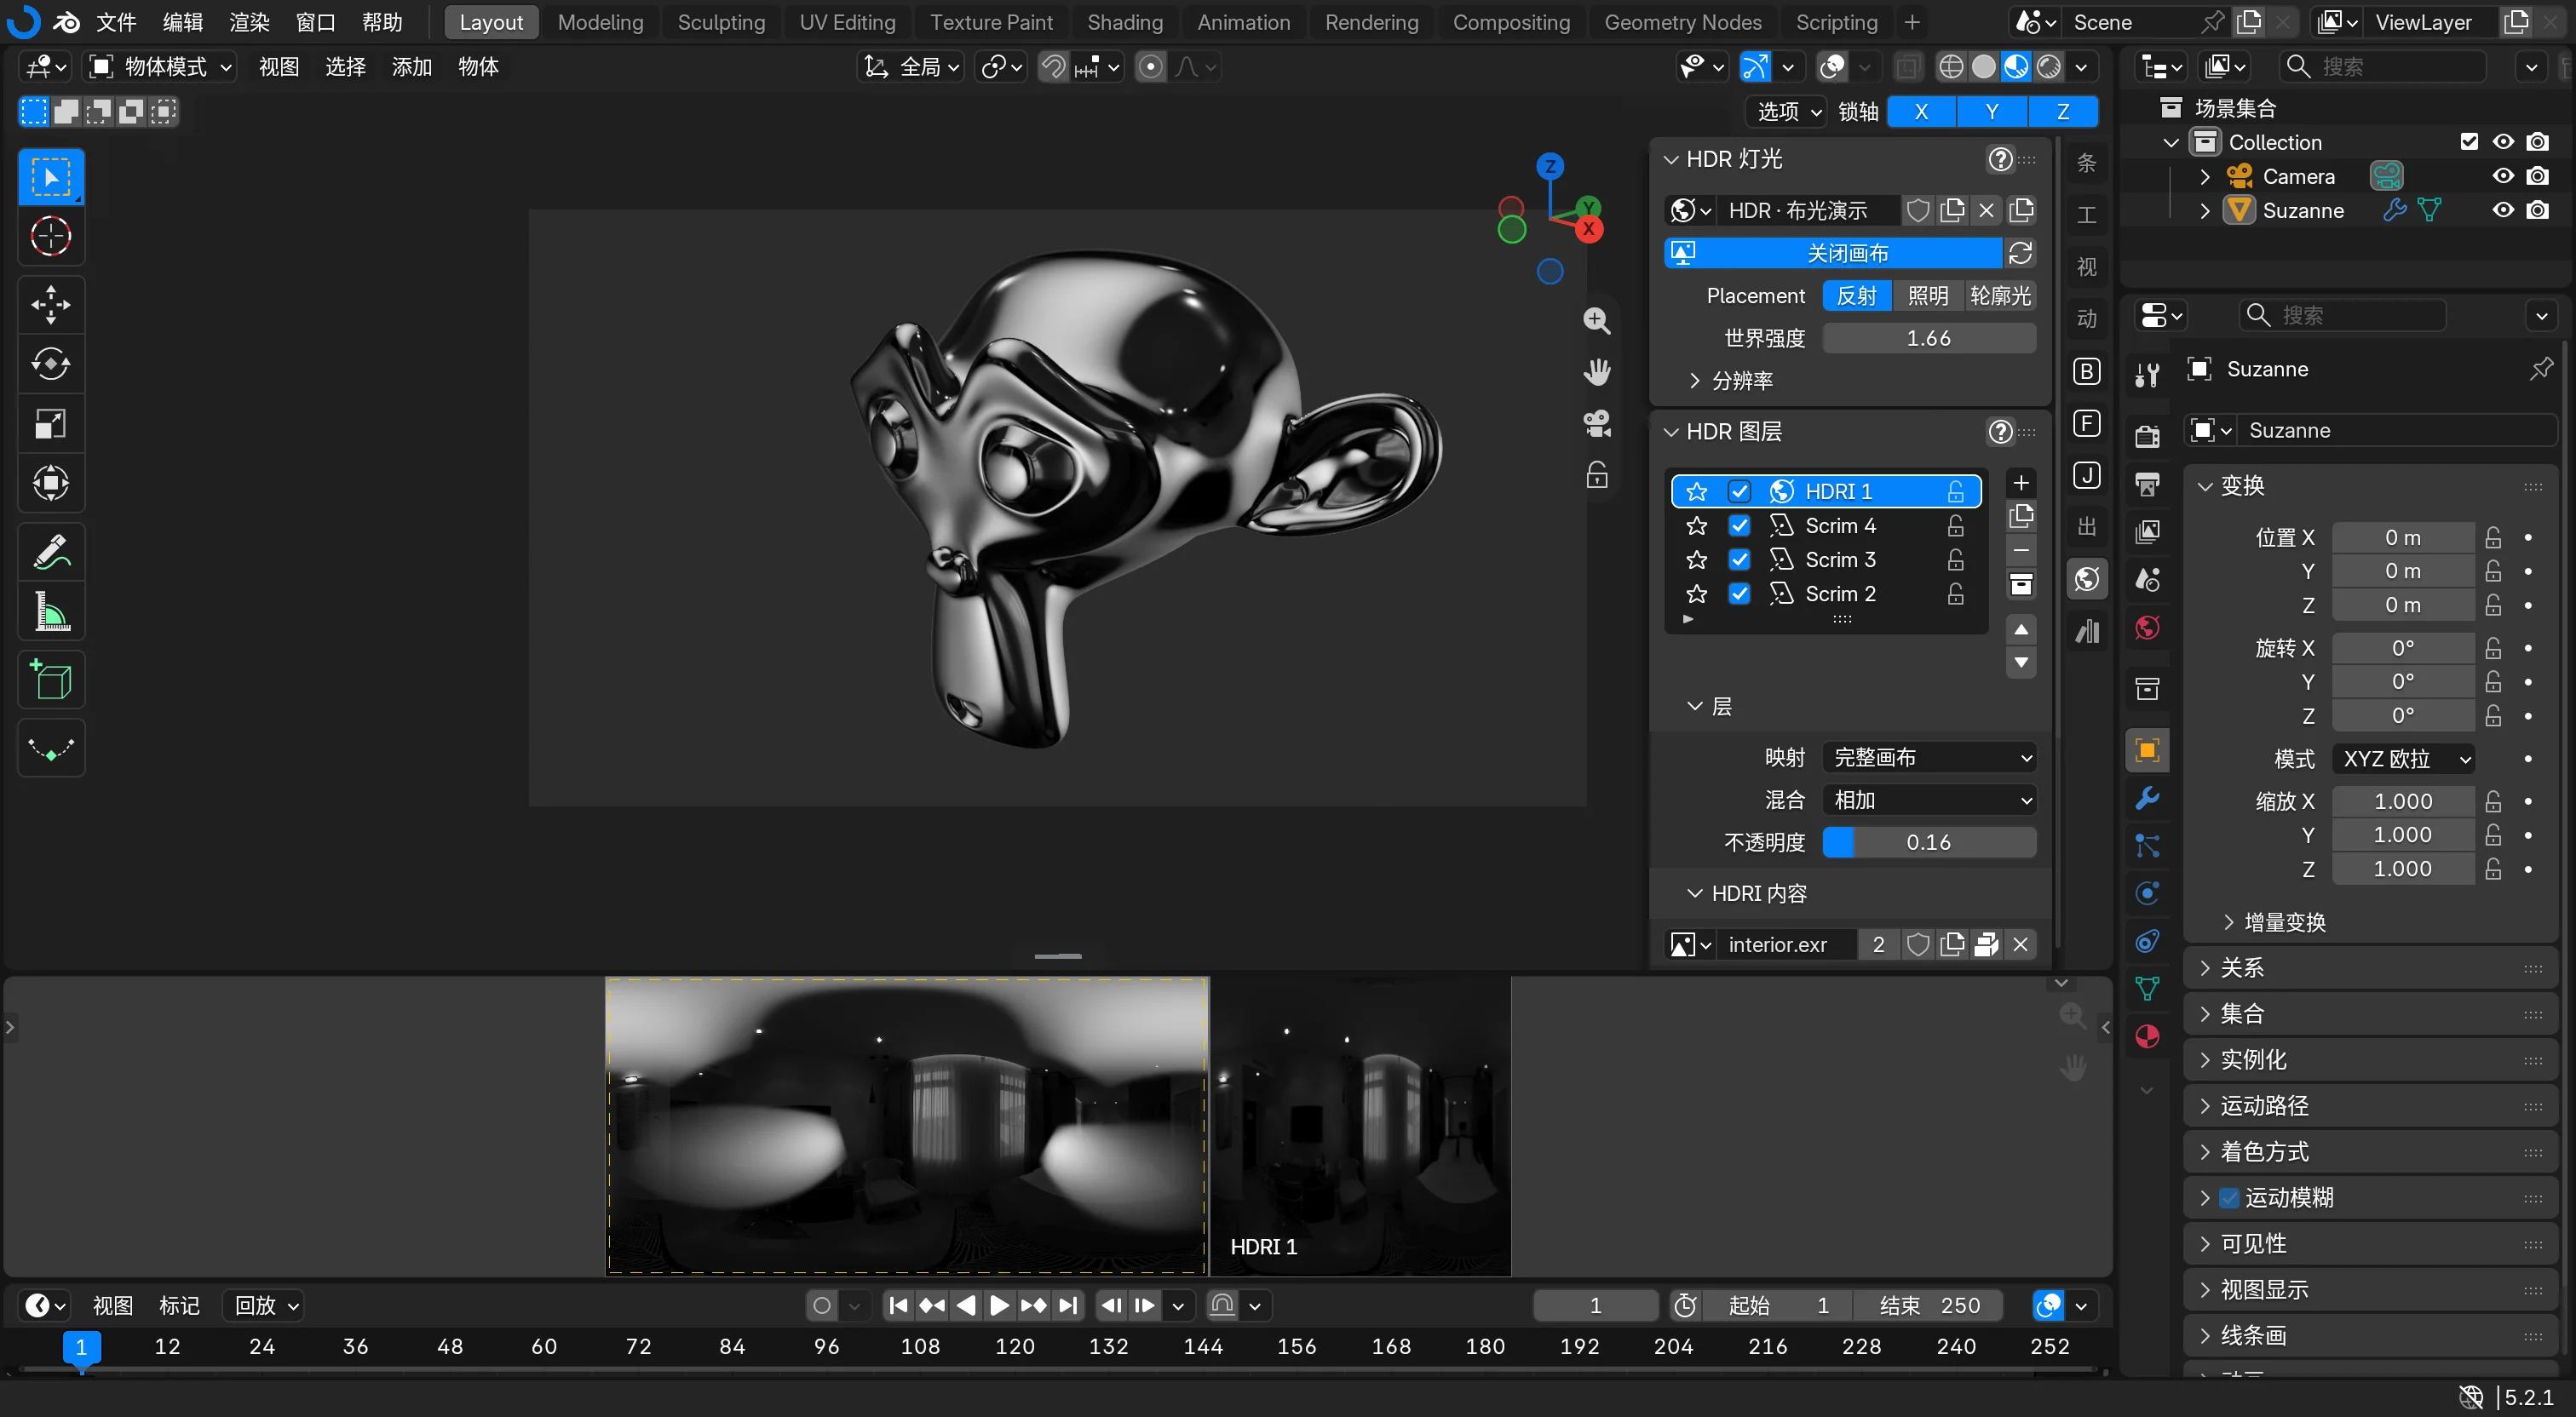Refresh the canvas next to 关闭画布

click(x=2021, y=253)
